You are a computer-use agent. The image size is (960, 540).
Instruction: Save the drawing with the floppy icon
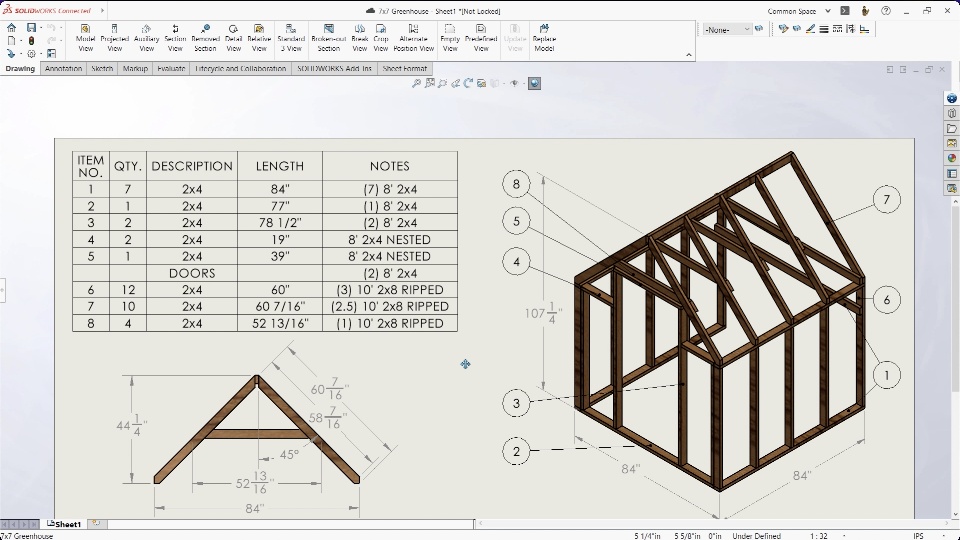point(31,28)
